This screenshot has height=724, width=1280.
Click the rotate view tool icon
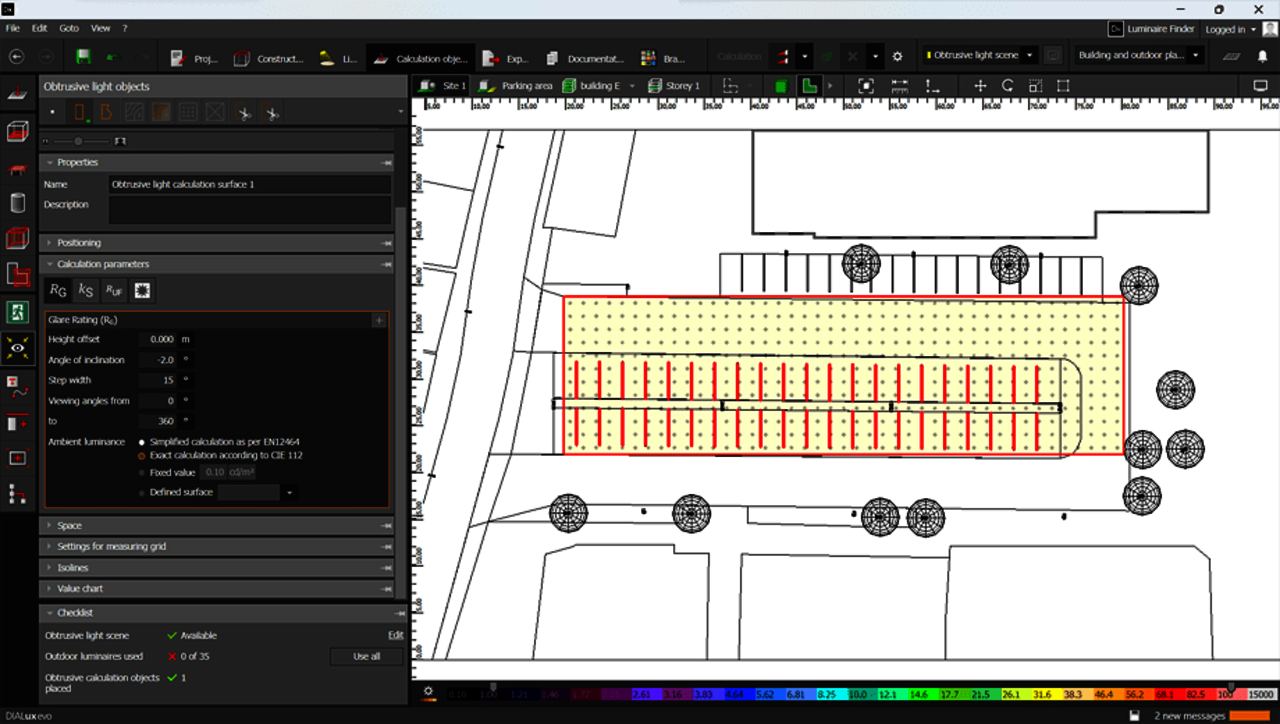tap(1007, 86)
